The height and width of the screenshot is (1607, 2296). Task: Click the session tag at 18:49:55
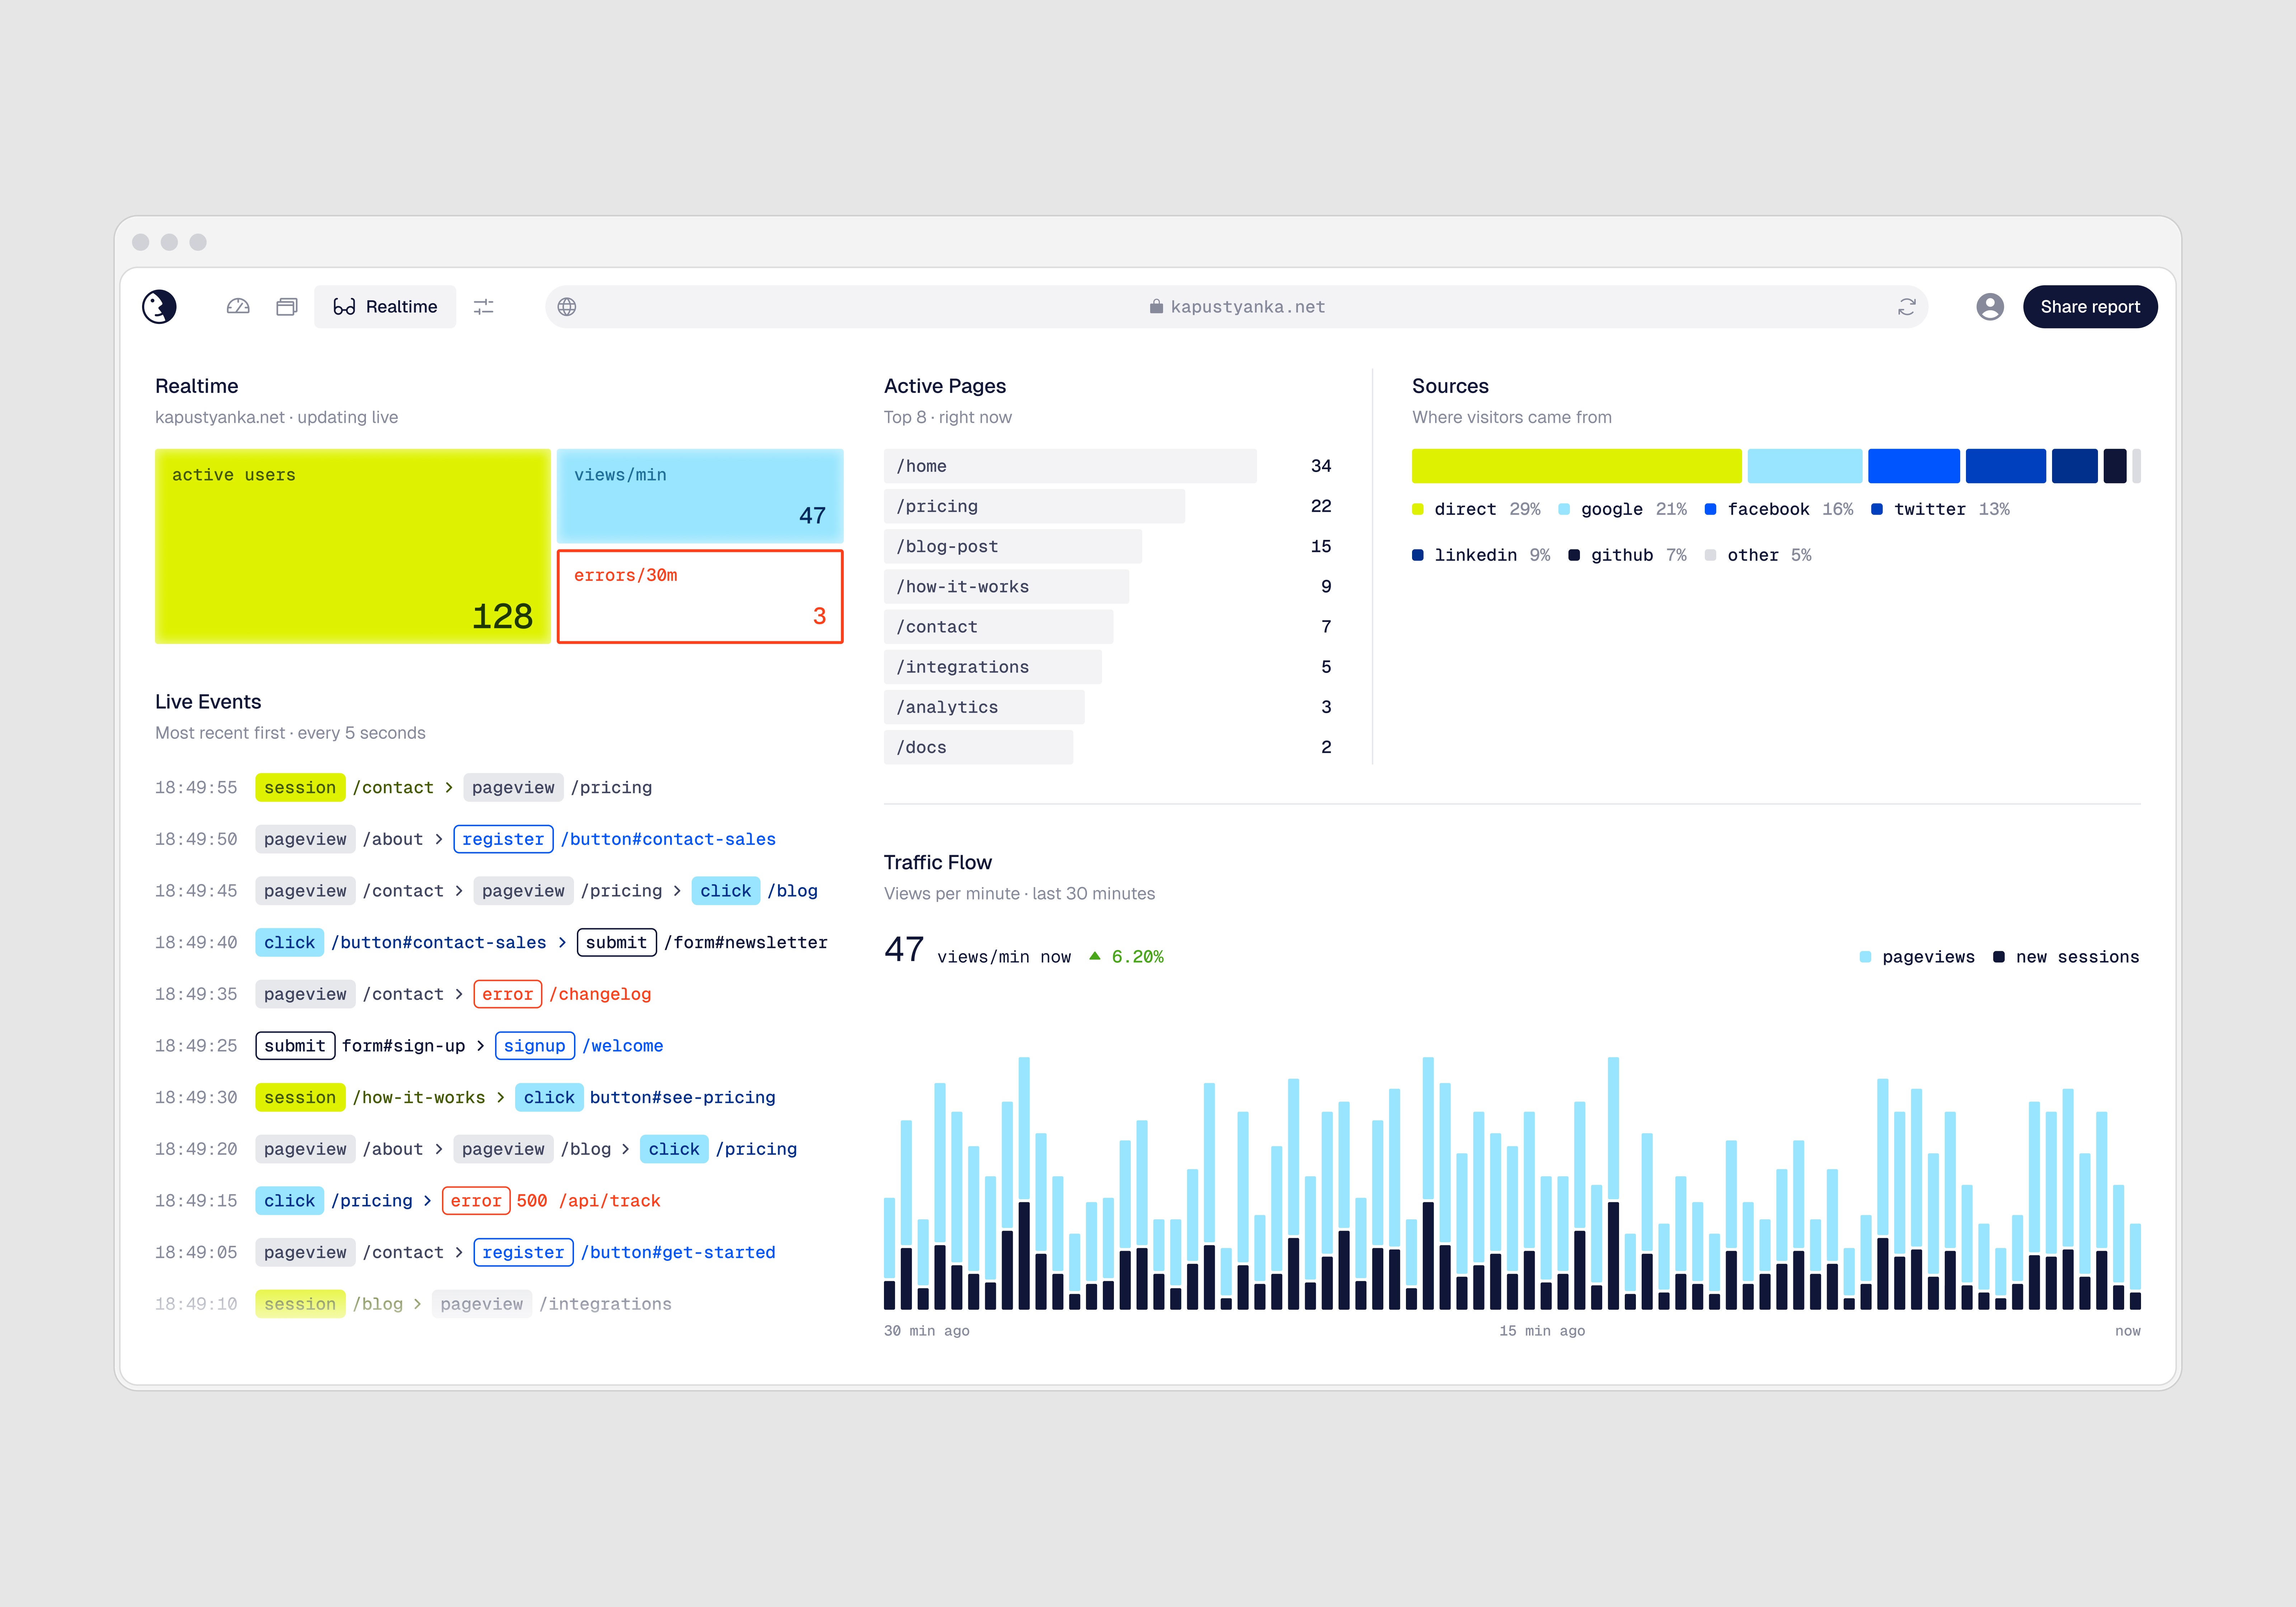(300, 788)
